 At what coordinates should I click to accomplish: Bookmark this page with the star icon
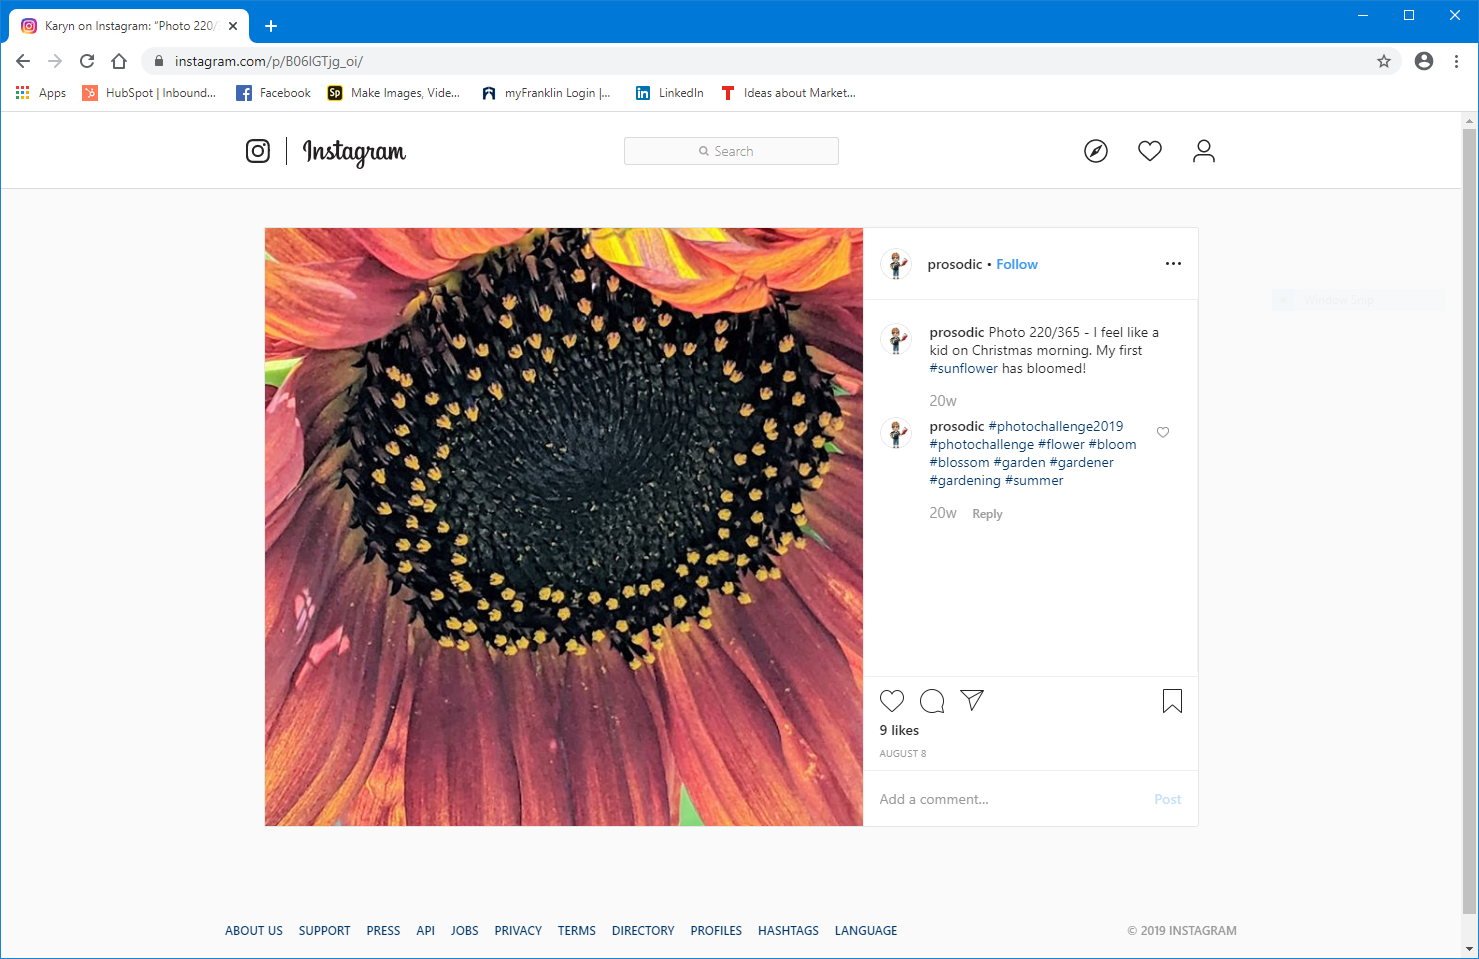pyautogui.click(x=1384, y=61)
